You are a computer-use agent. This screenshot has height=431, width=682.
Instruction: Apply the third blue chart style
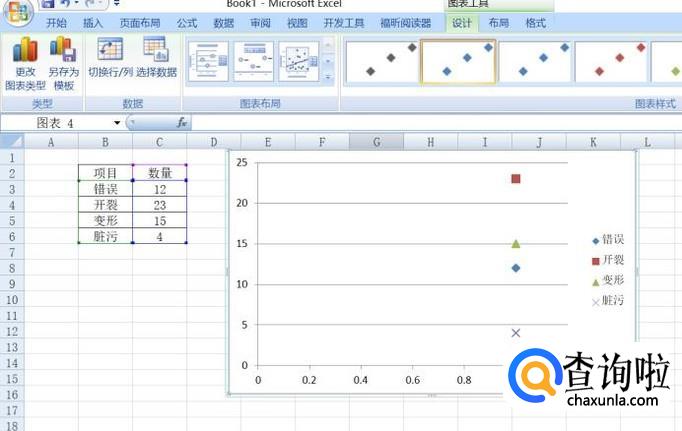coord(535,61)
